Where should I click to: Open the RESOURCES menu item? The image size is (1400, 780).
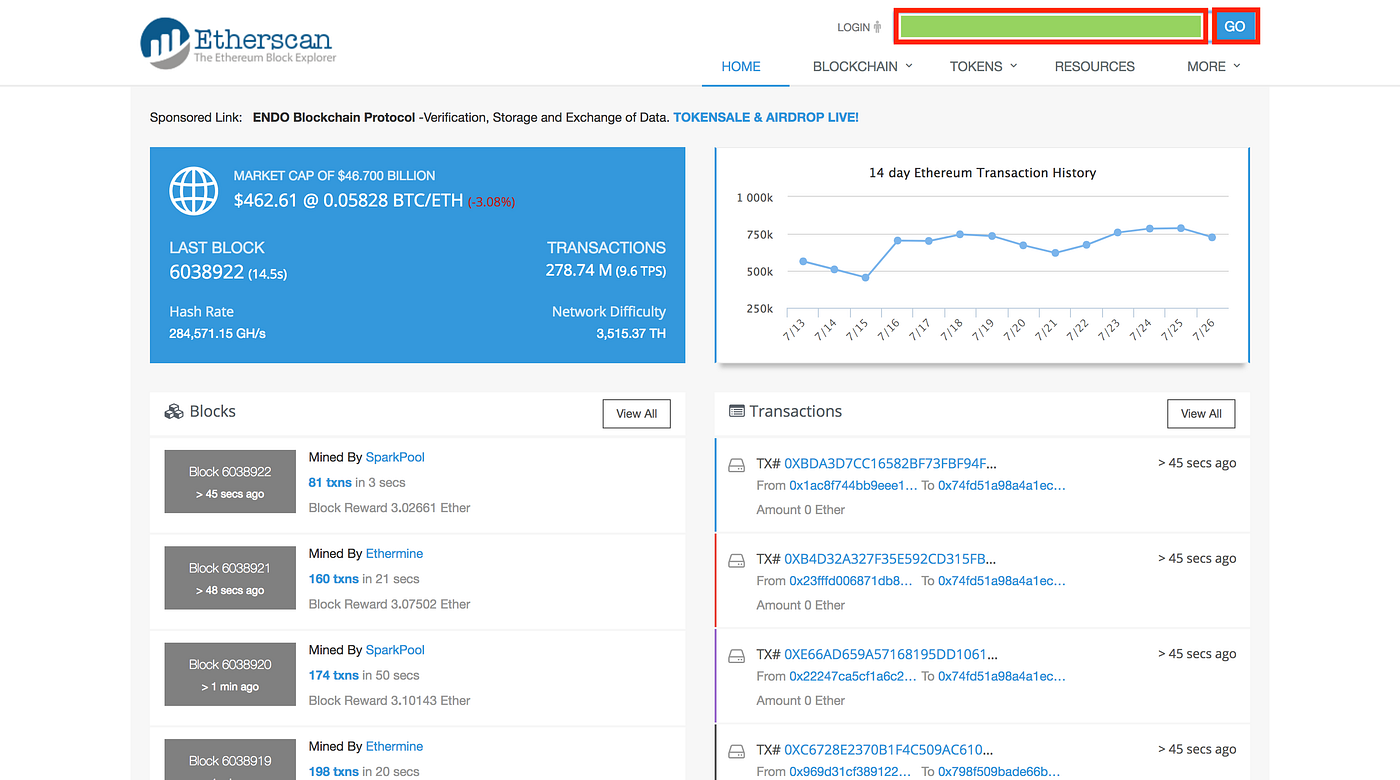(x=1095, y=66)
